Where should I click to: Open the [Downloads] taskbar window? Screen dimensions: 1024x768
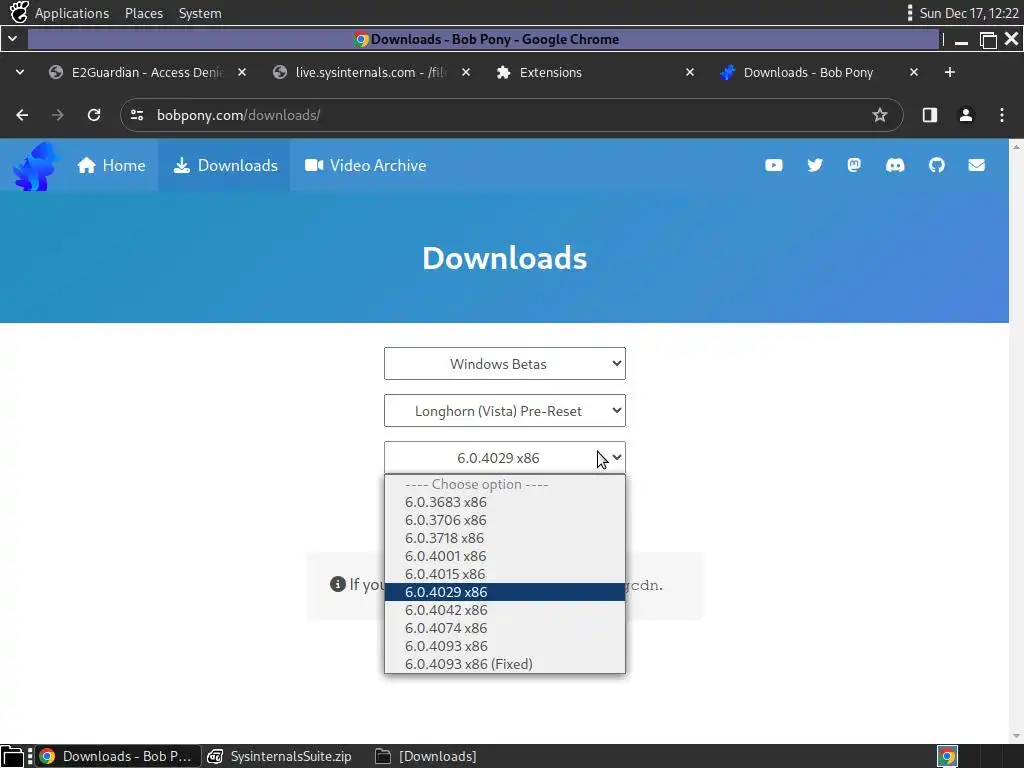pyautogui.click(x=426, y=756)
